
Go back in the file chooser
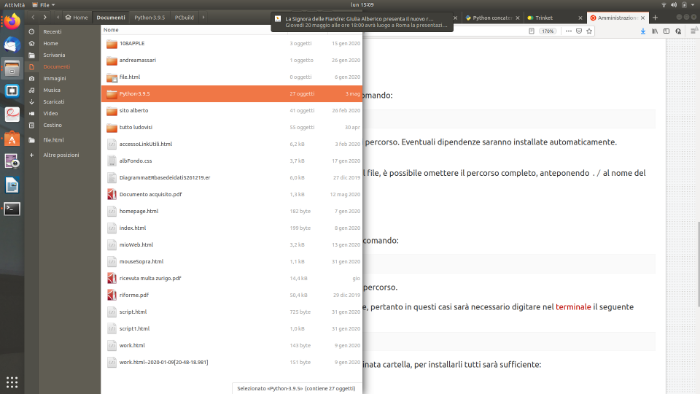[x=33, y=17]
